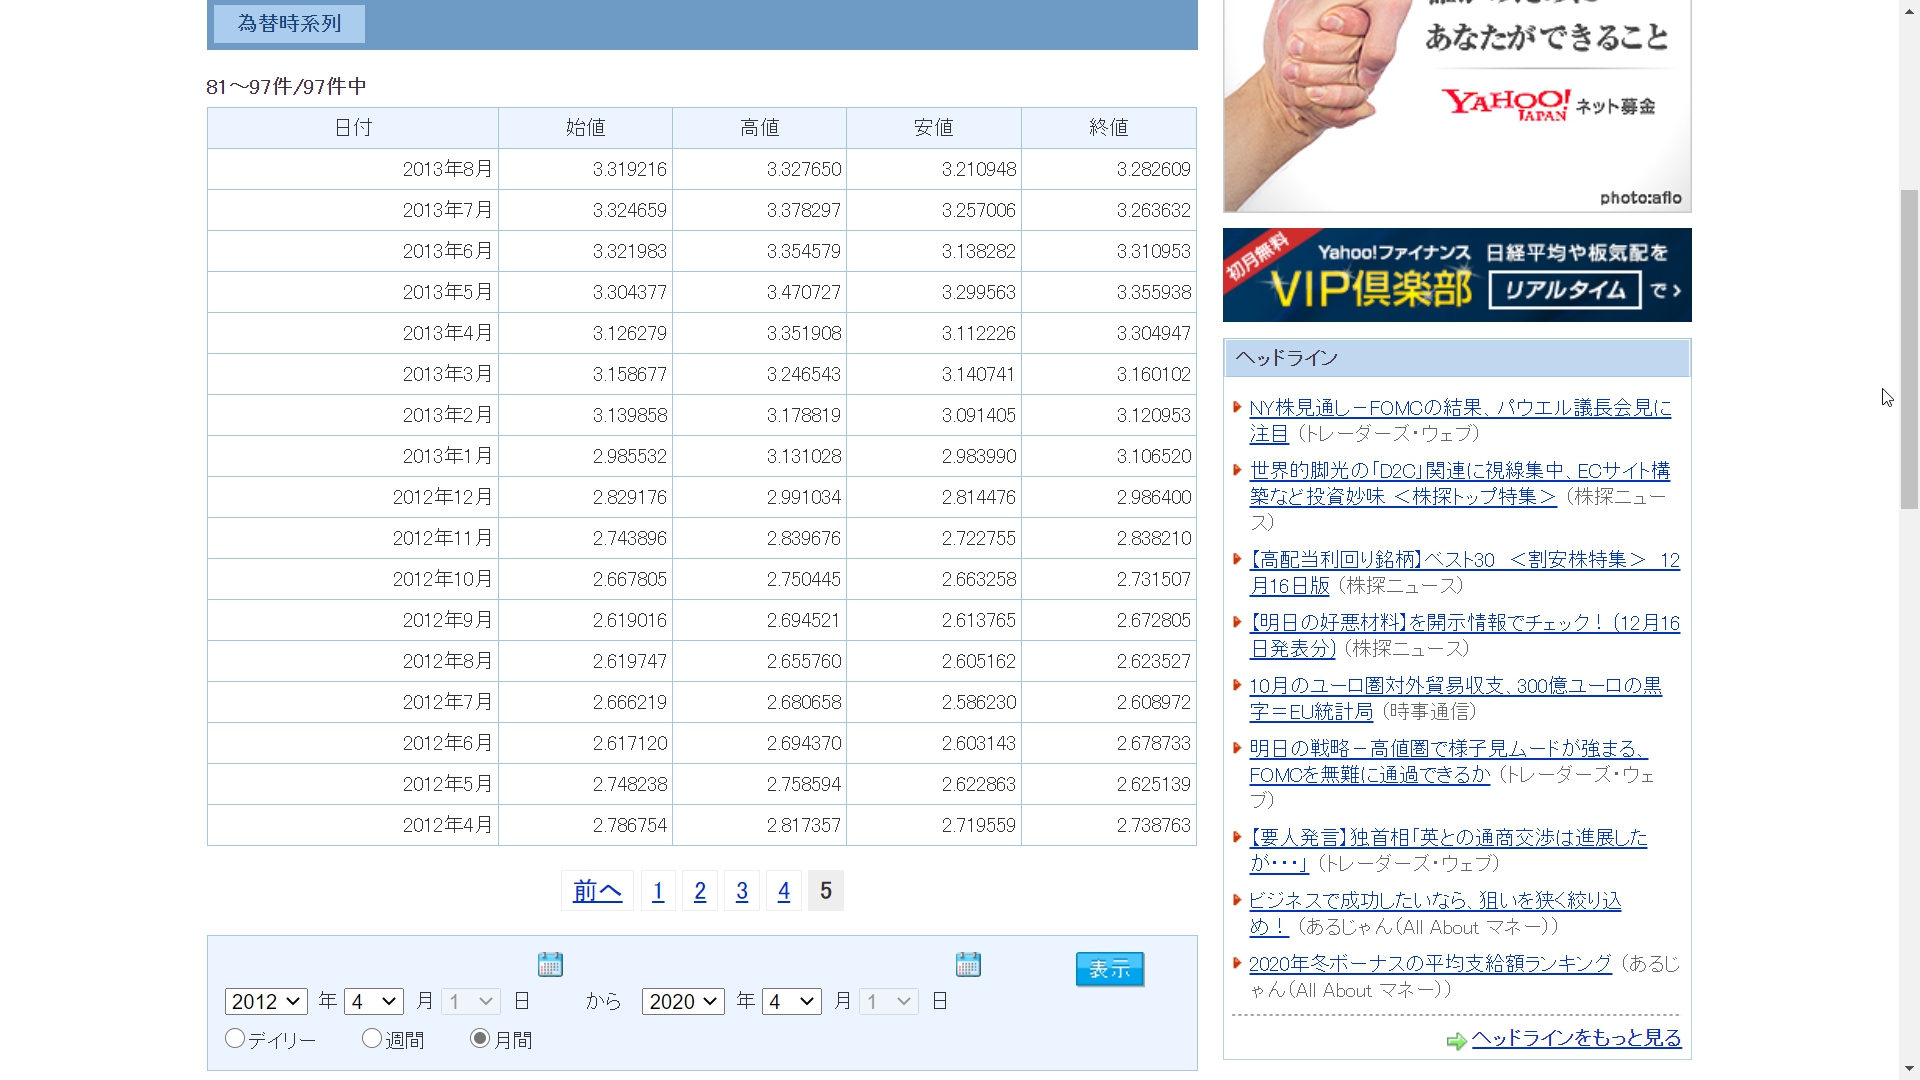Open the start month dropdown
The width and height of the screenshot is (1920, 1080).
[374, 1001]
